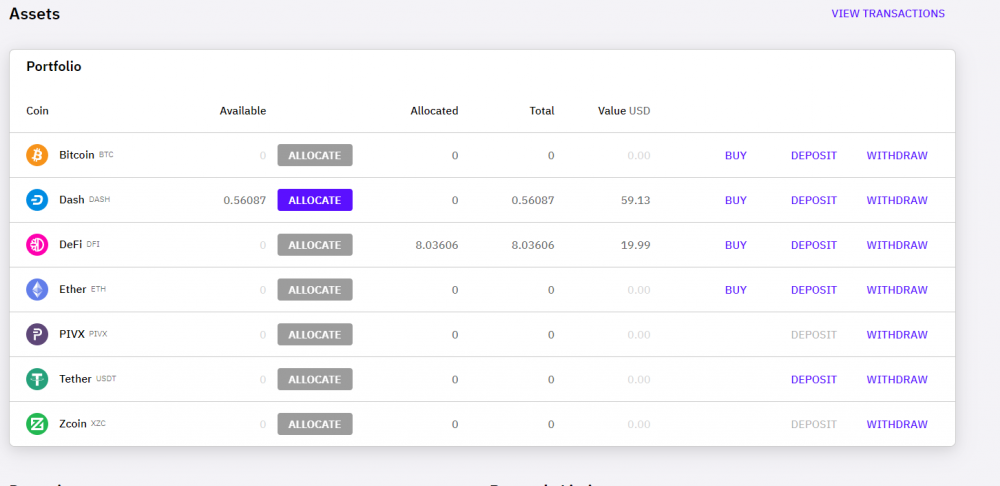Deposit Dash into the account
Screen dimensions: 1000x486
point(813,200)
